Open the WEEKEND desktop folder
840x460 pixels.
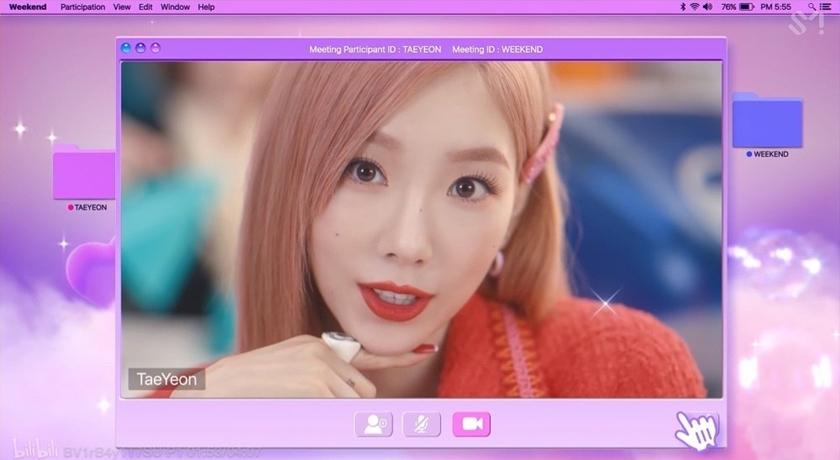(x=768, y=120)
